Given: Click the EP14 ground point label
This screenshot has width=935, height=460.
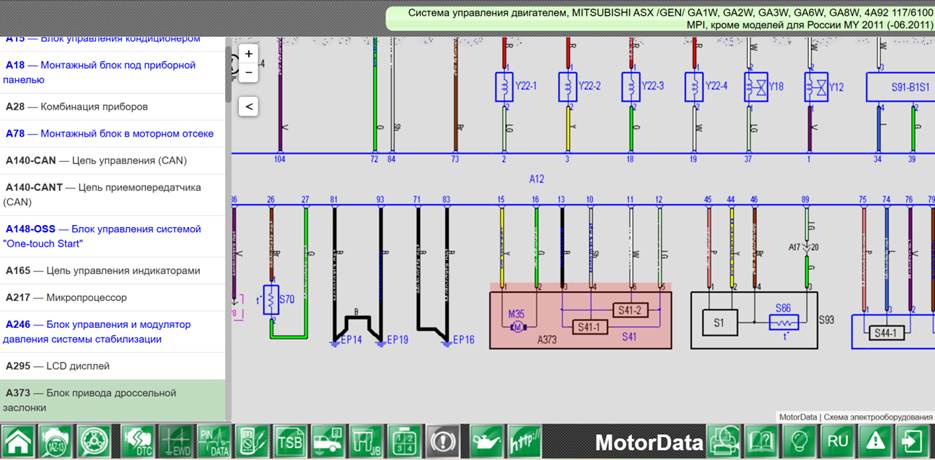Looking at the screenshot, I should (349, 341).
